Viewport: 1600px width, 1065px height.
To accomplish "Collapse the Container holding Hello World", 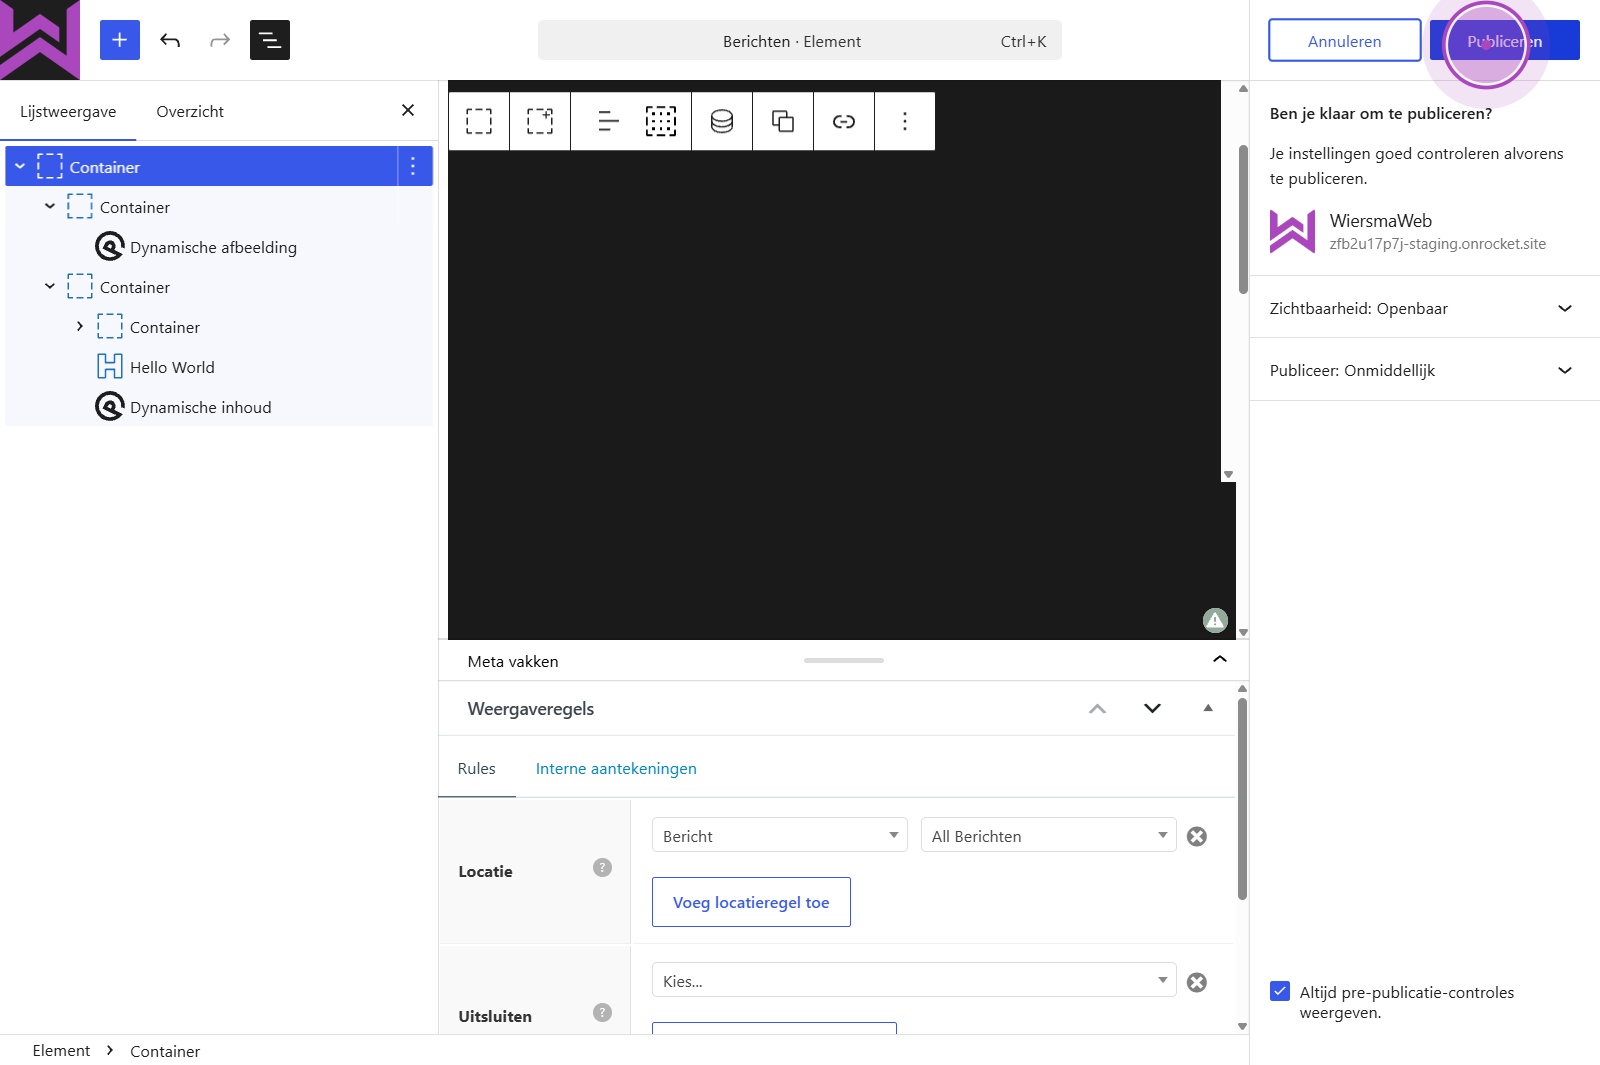I will click(50, 286).
